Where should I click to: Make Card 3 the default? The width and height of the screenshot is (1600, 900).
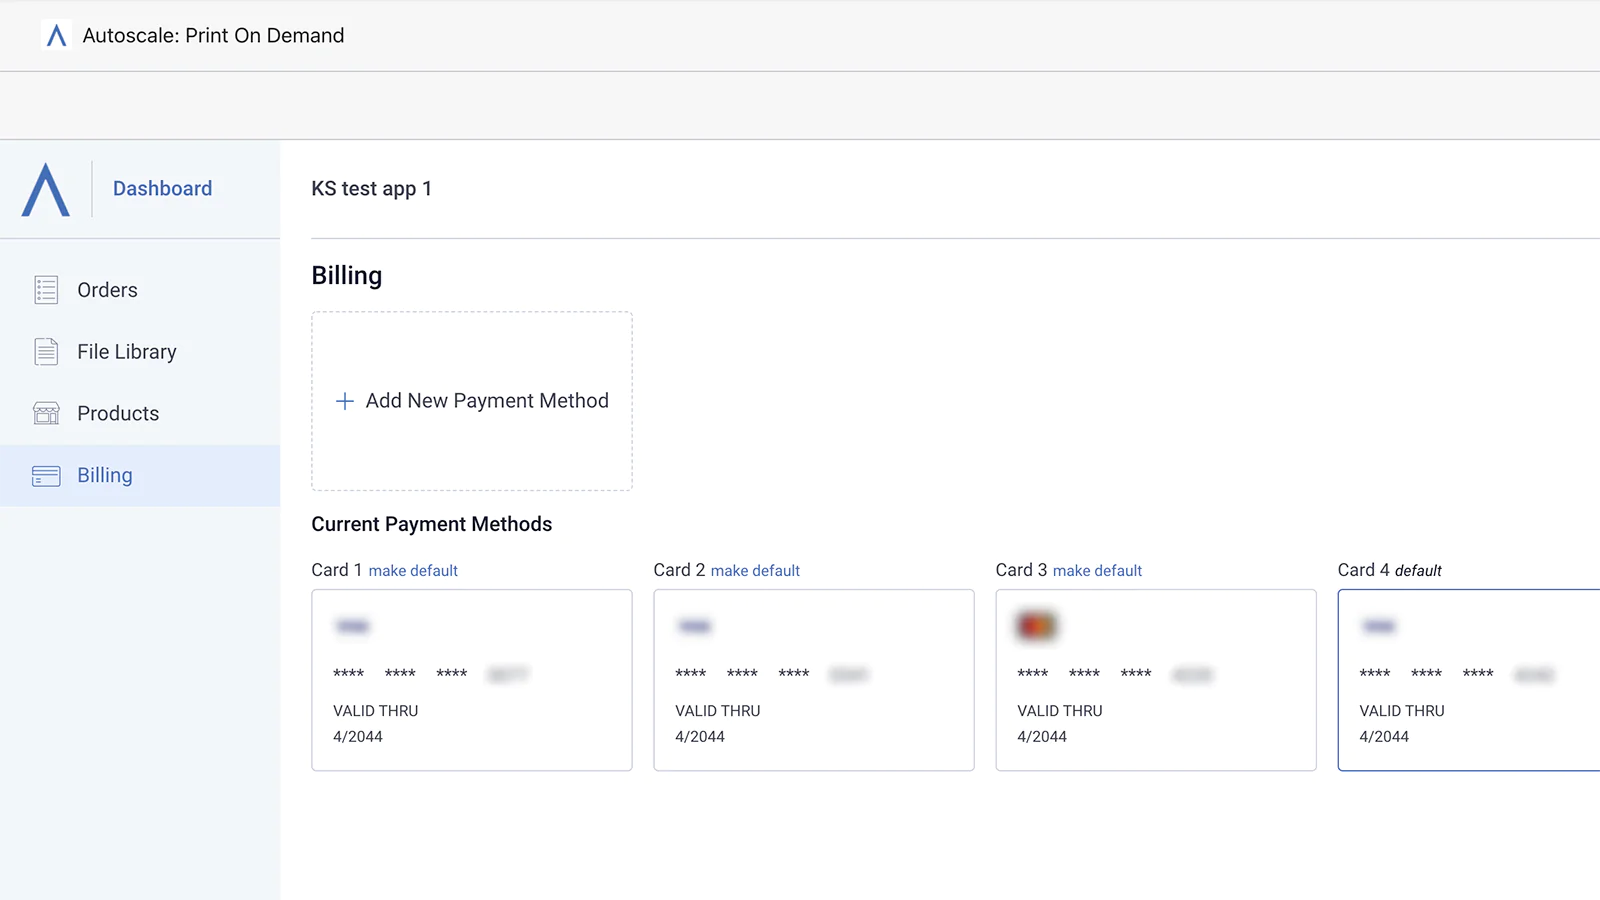click(1097, 571)
